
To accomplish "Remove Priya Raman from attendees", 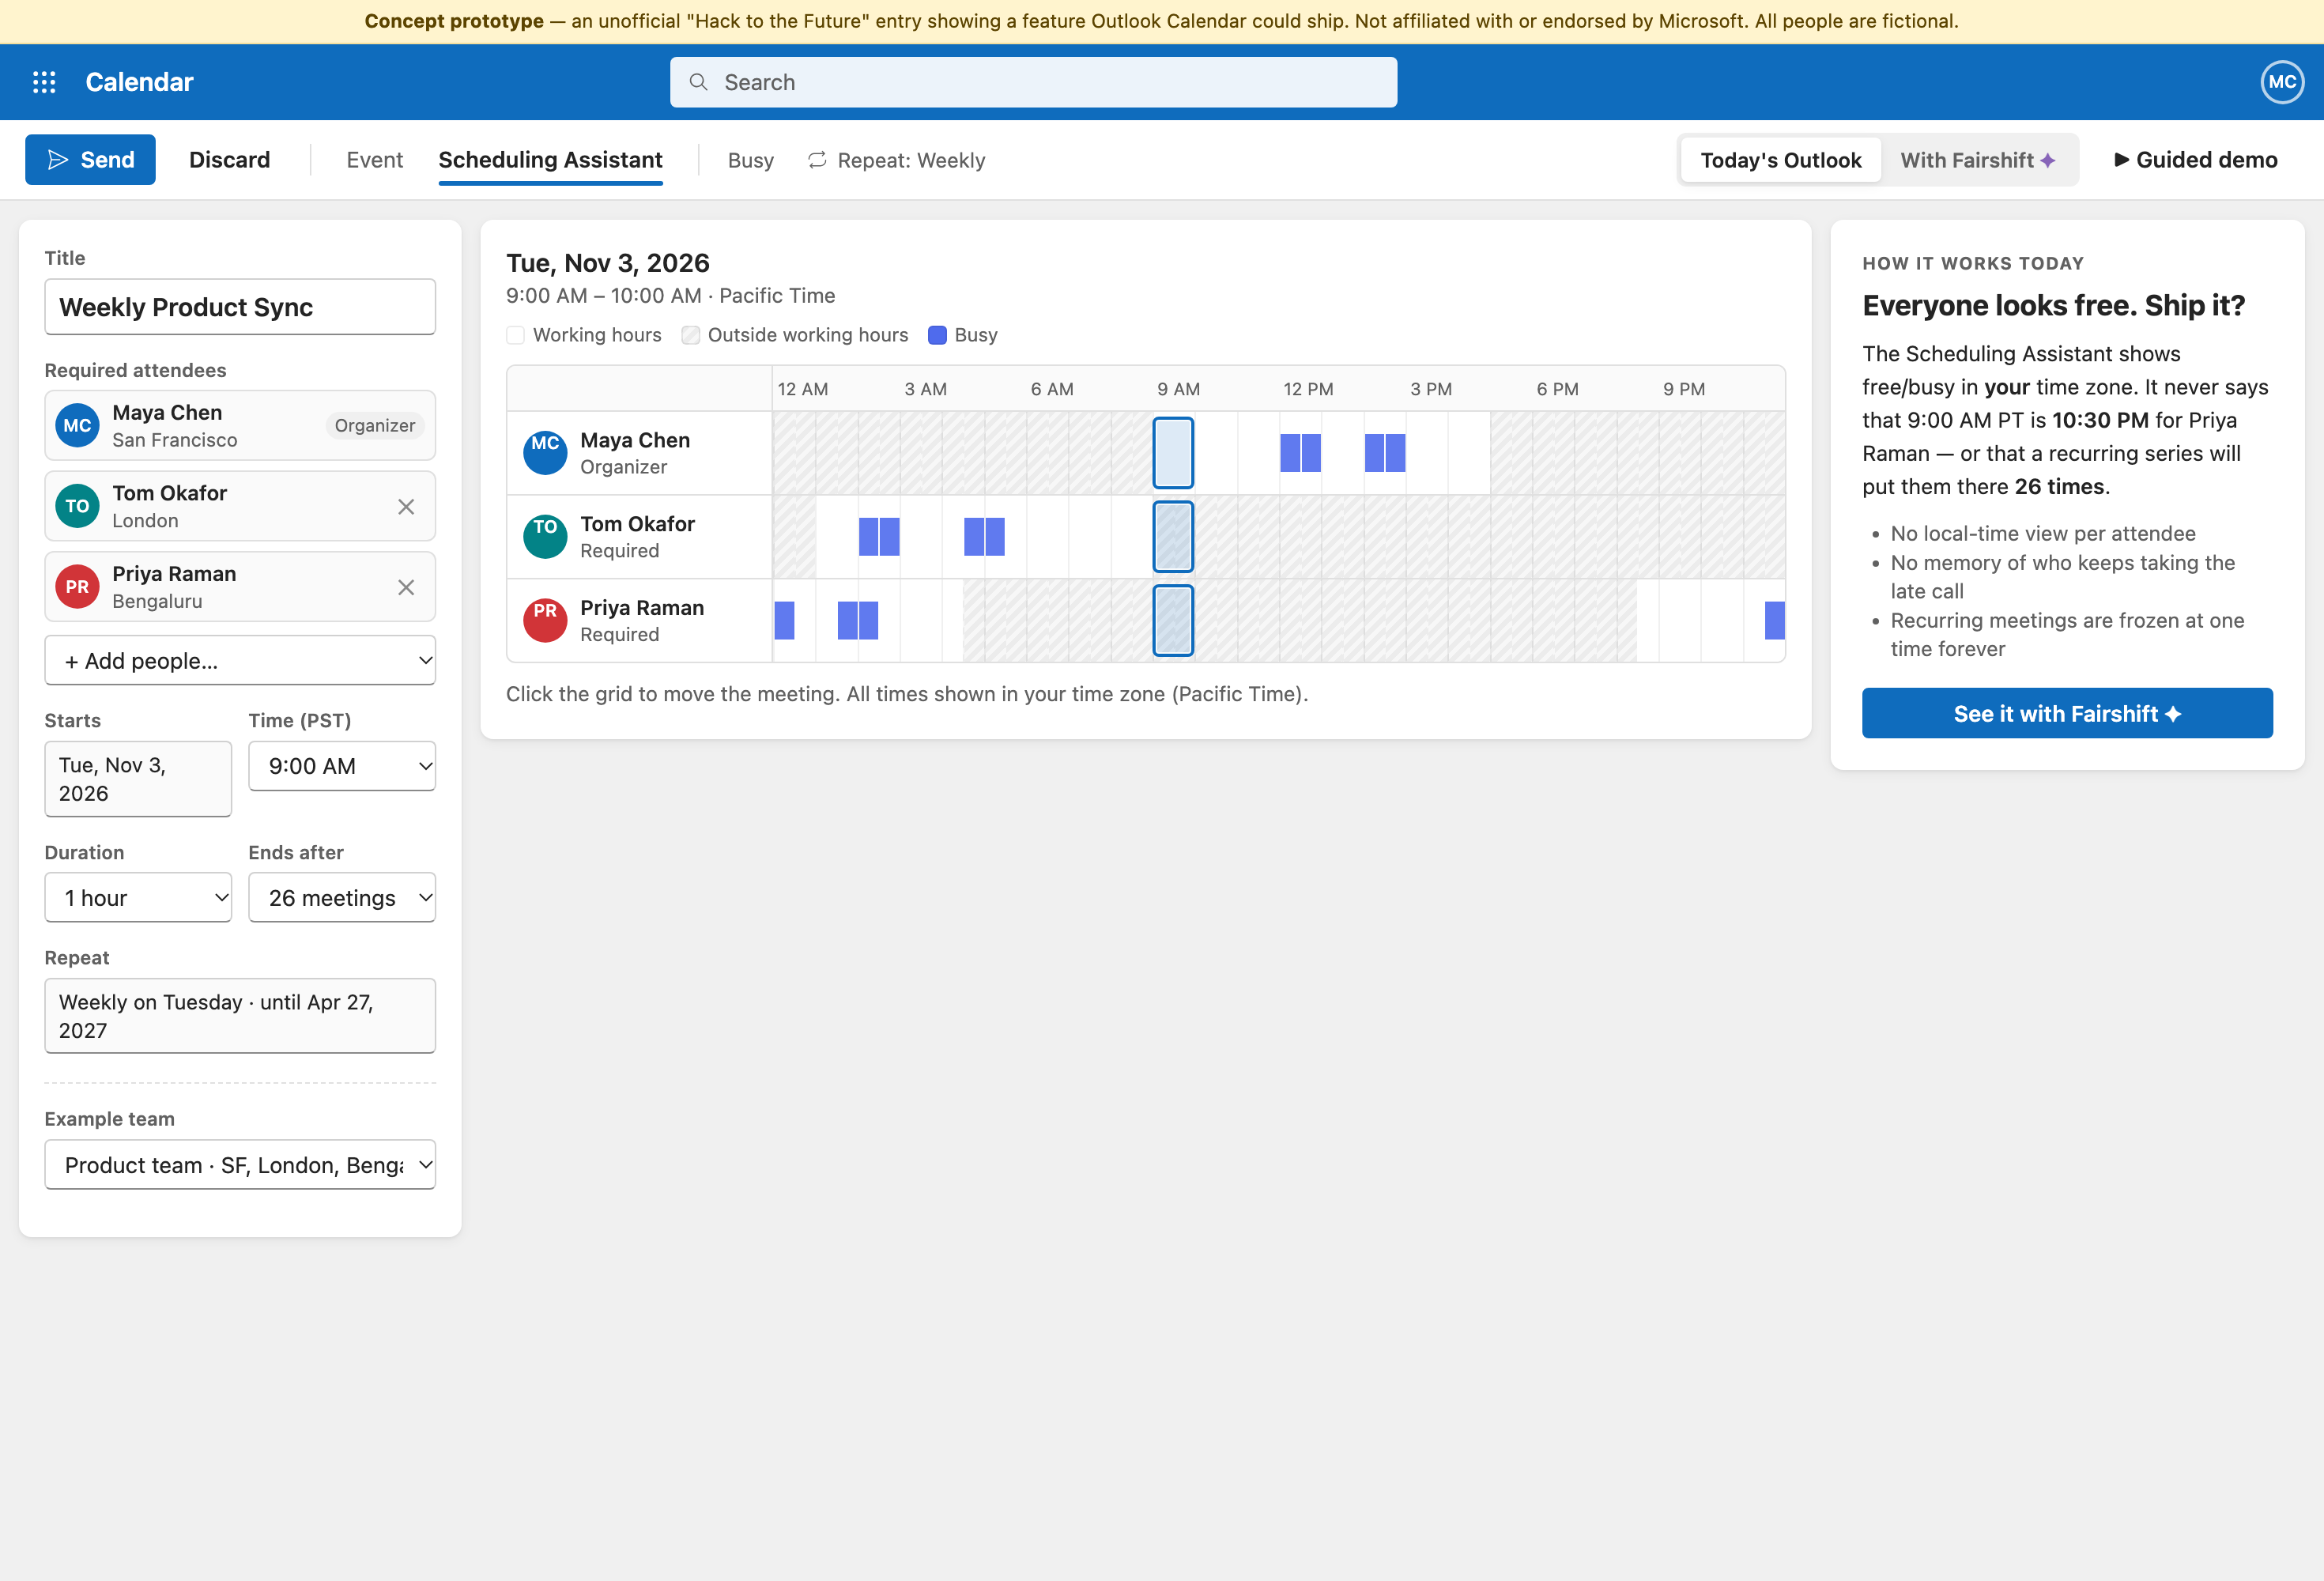I will [406, 587].
